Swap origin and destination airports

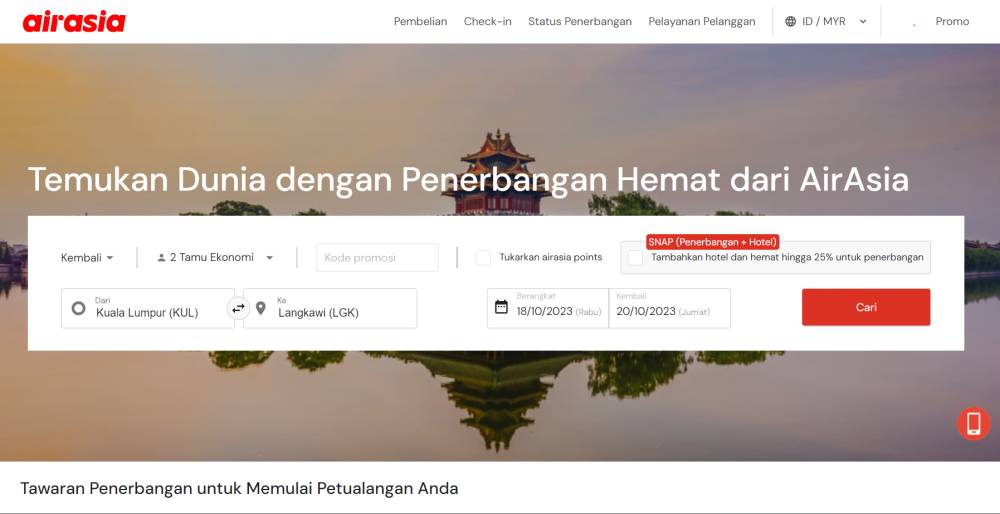click(238, 309)
